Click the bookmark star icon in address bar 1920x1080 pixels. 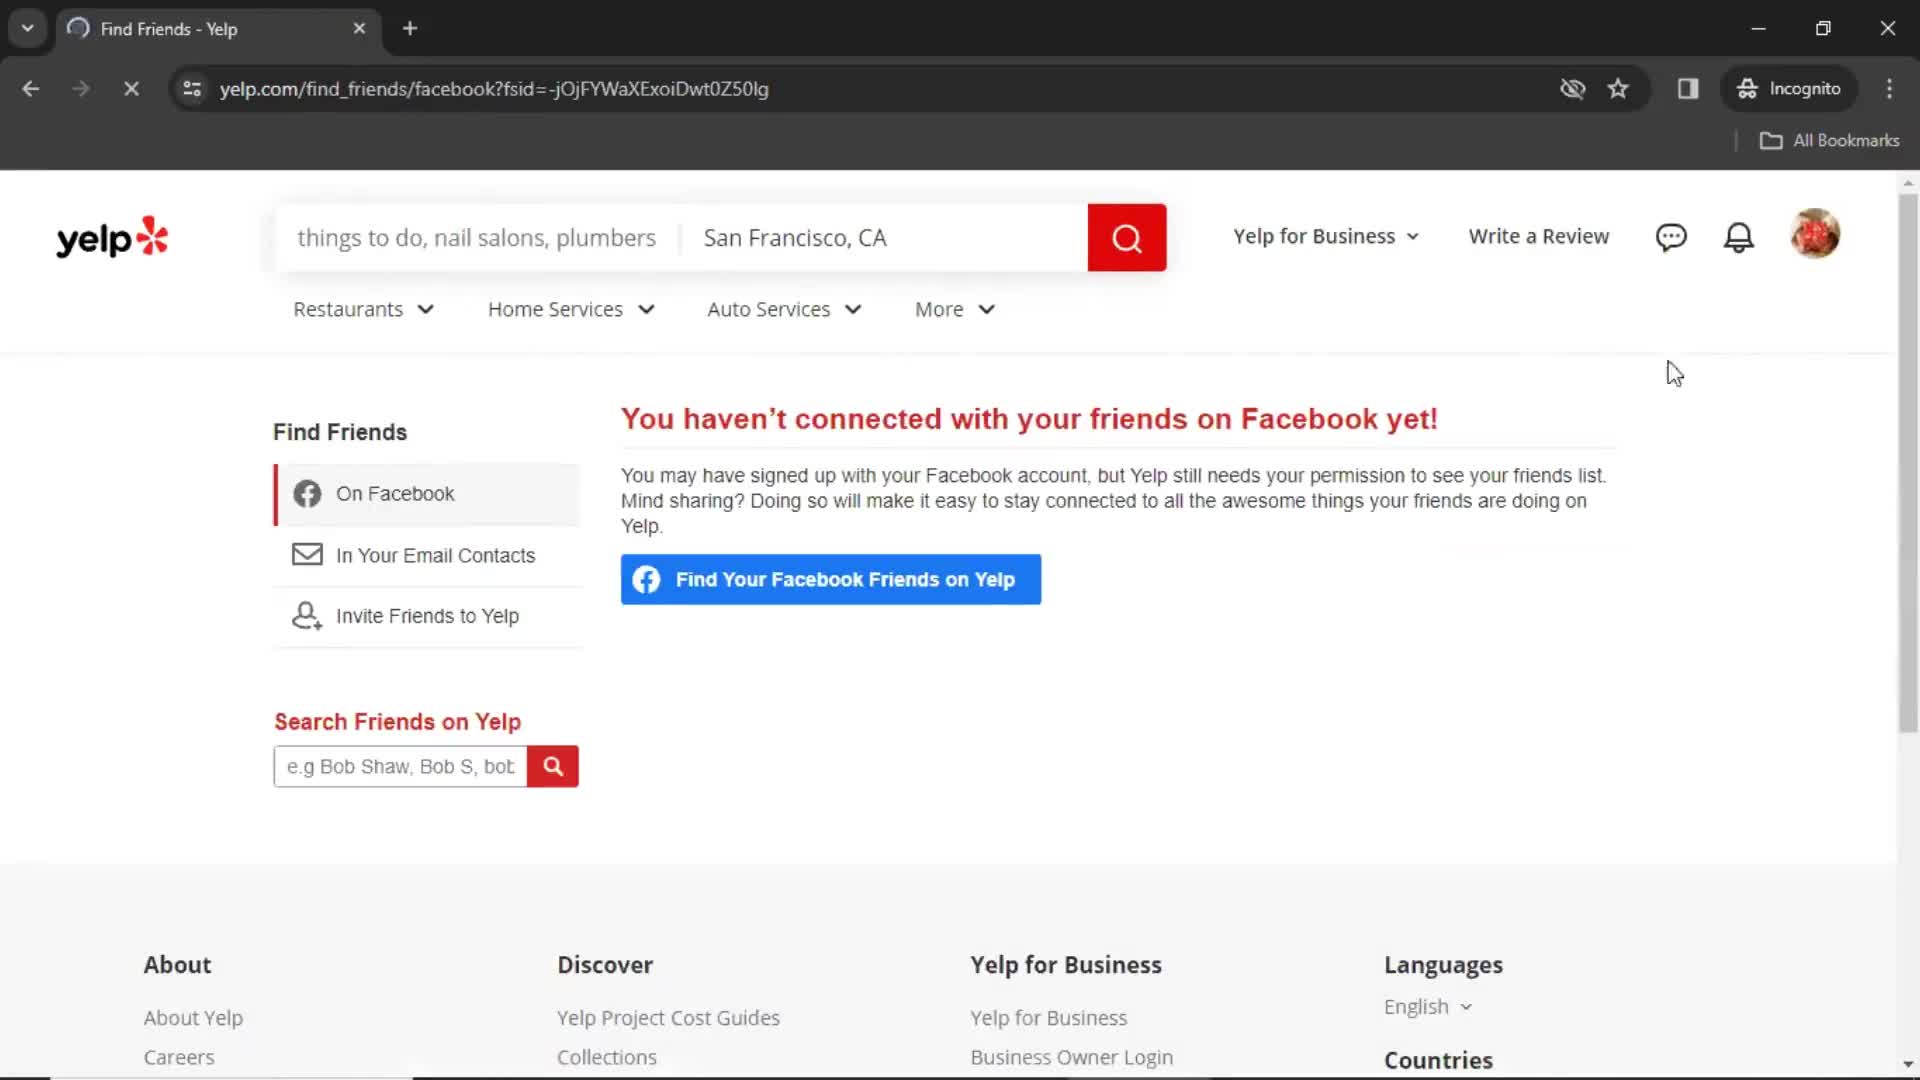click(x=1618, y=88)
